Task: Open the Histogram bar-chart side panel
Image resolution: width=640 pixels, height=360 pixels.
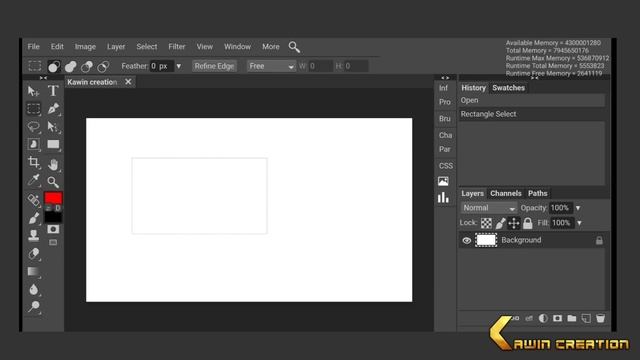Action: tap(443, 198)
